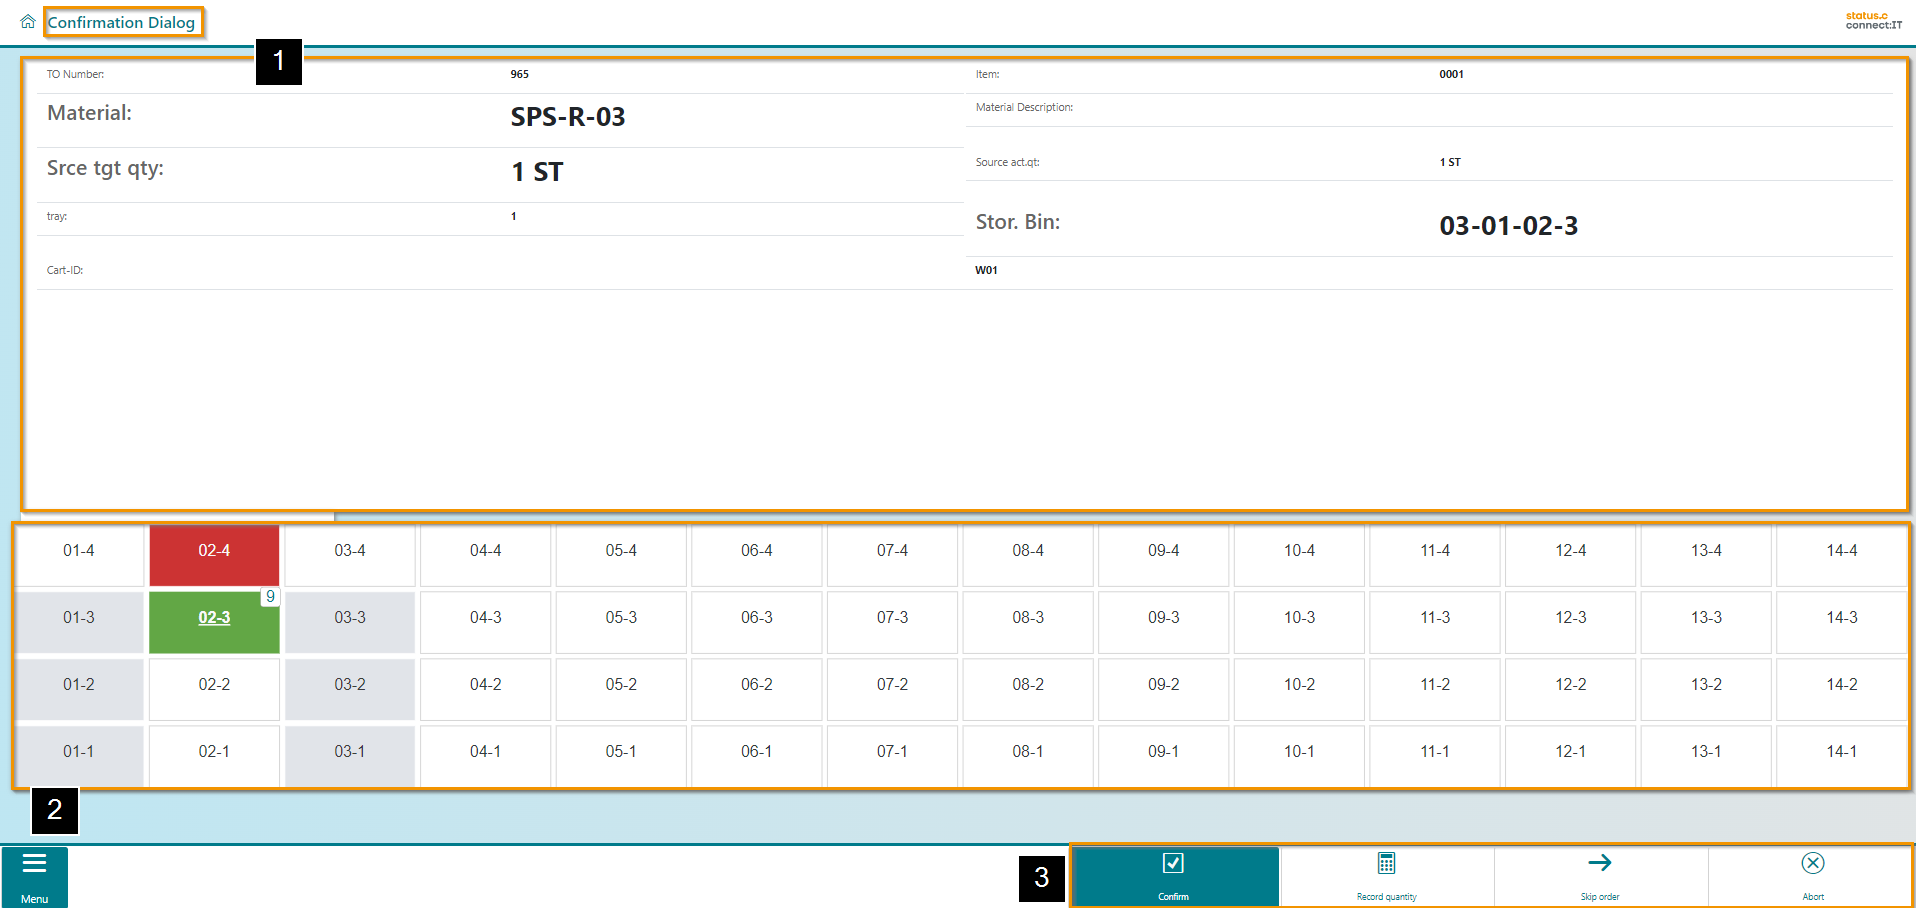1916x908 pixels.
Task: Click the Confirmation Dialog title
Action: 121,22
